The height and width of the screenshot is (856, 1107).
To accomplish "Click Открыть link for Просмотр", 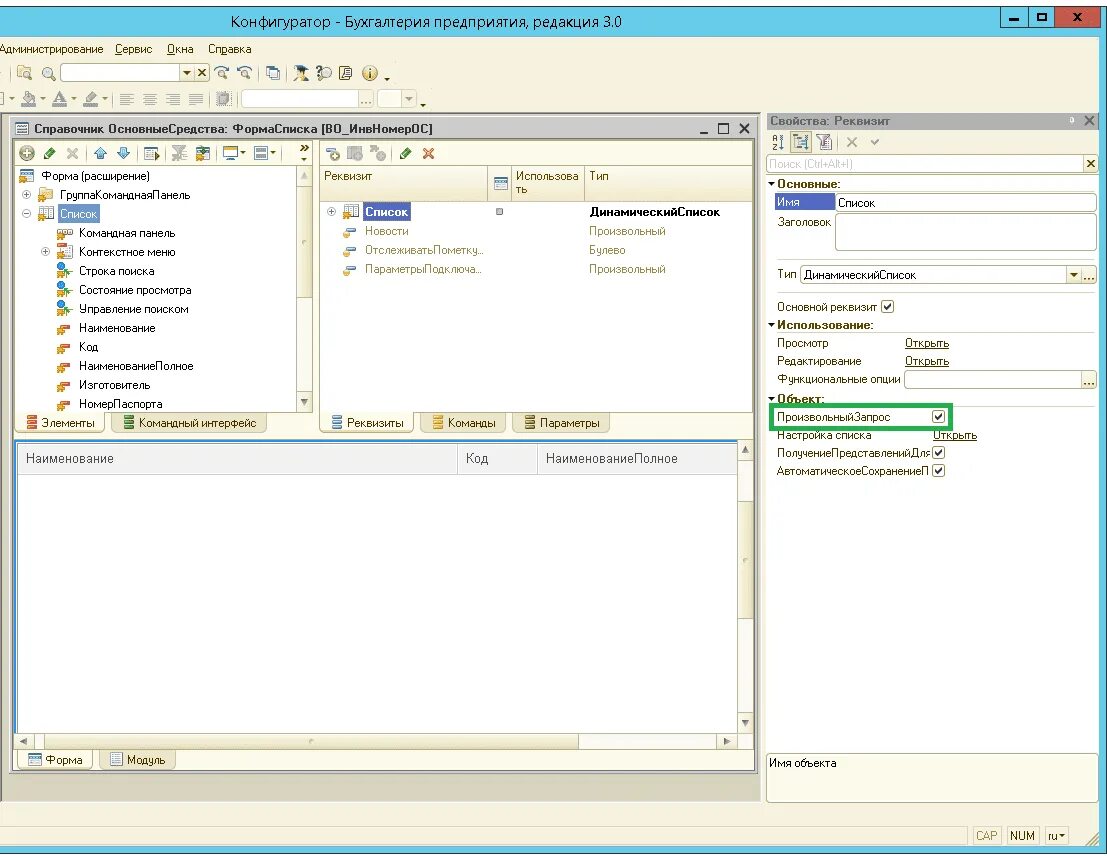I will pos(926,343).
